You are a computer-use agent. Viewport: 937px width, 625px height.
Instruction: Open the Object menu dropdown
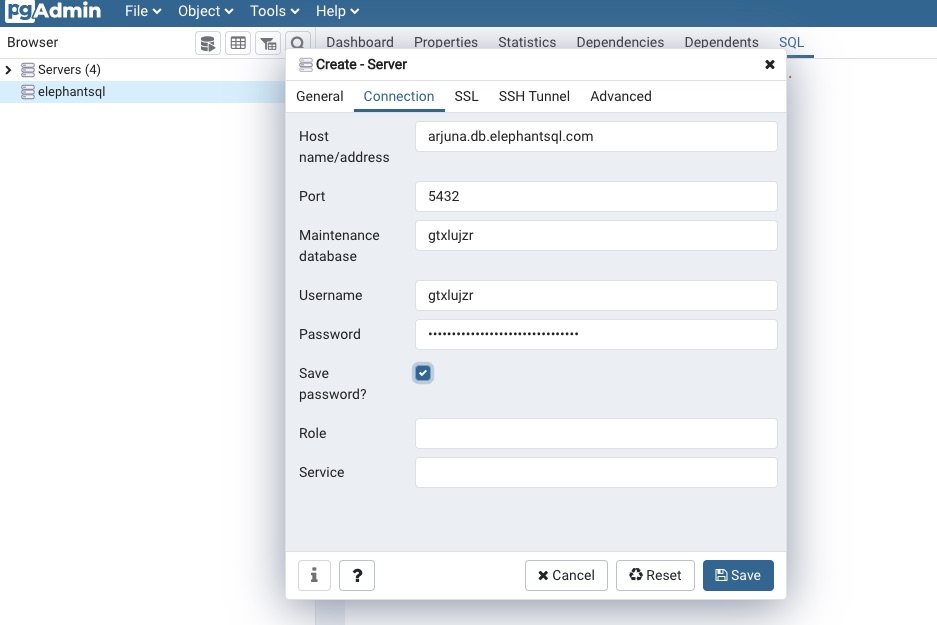pyautogui.click(x=205, y=12)
